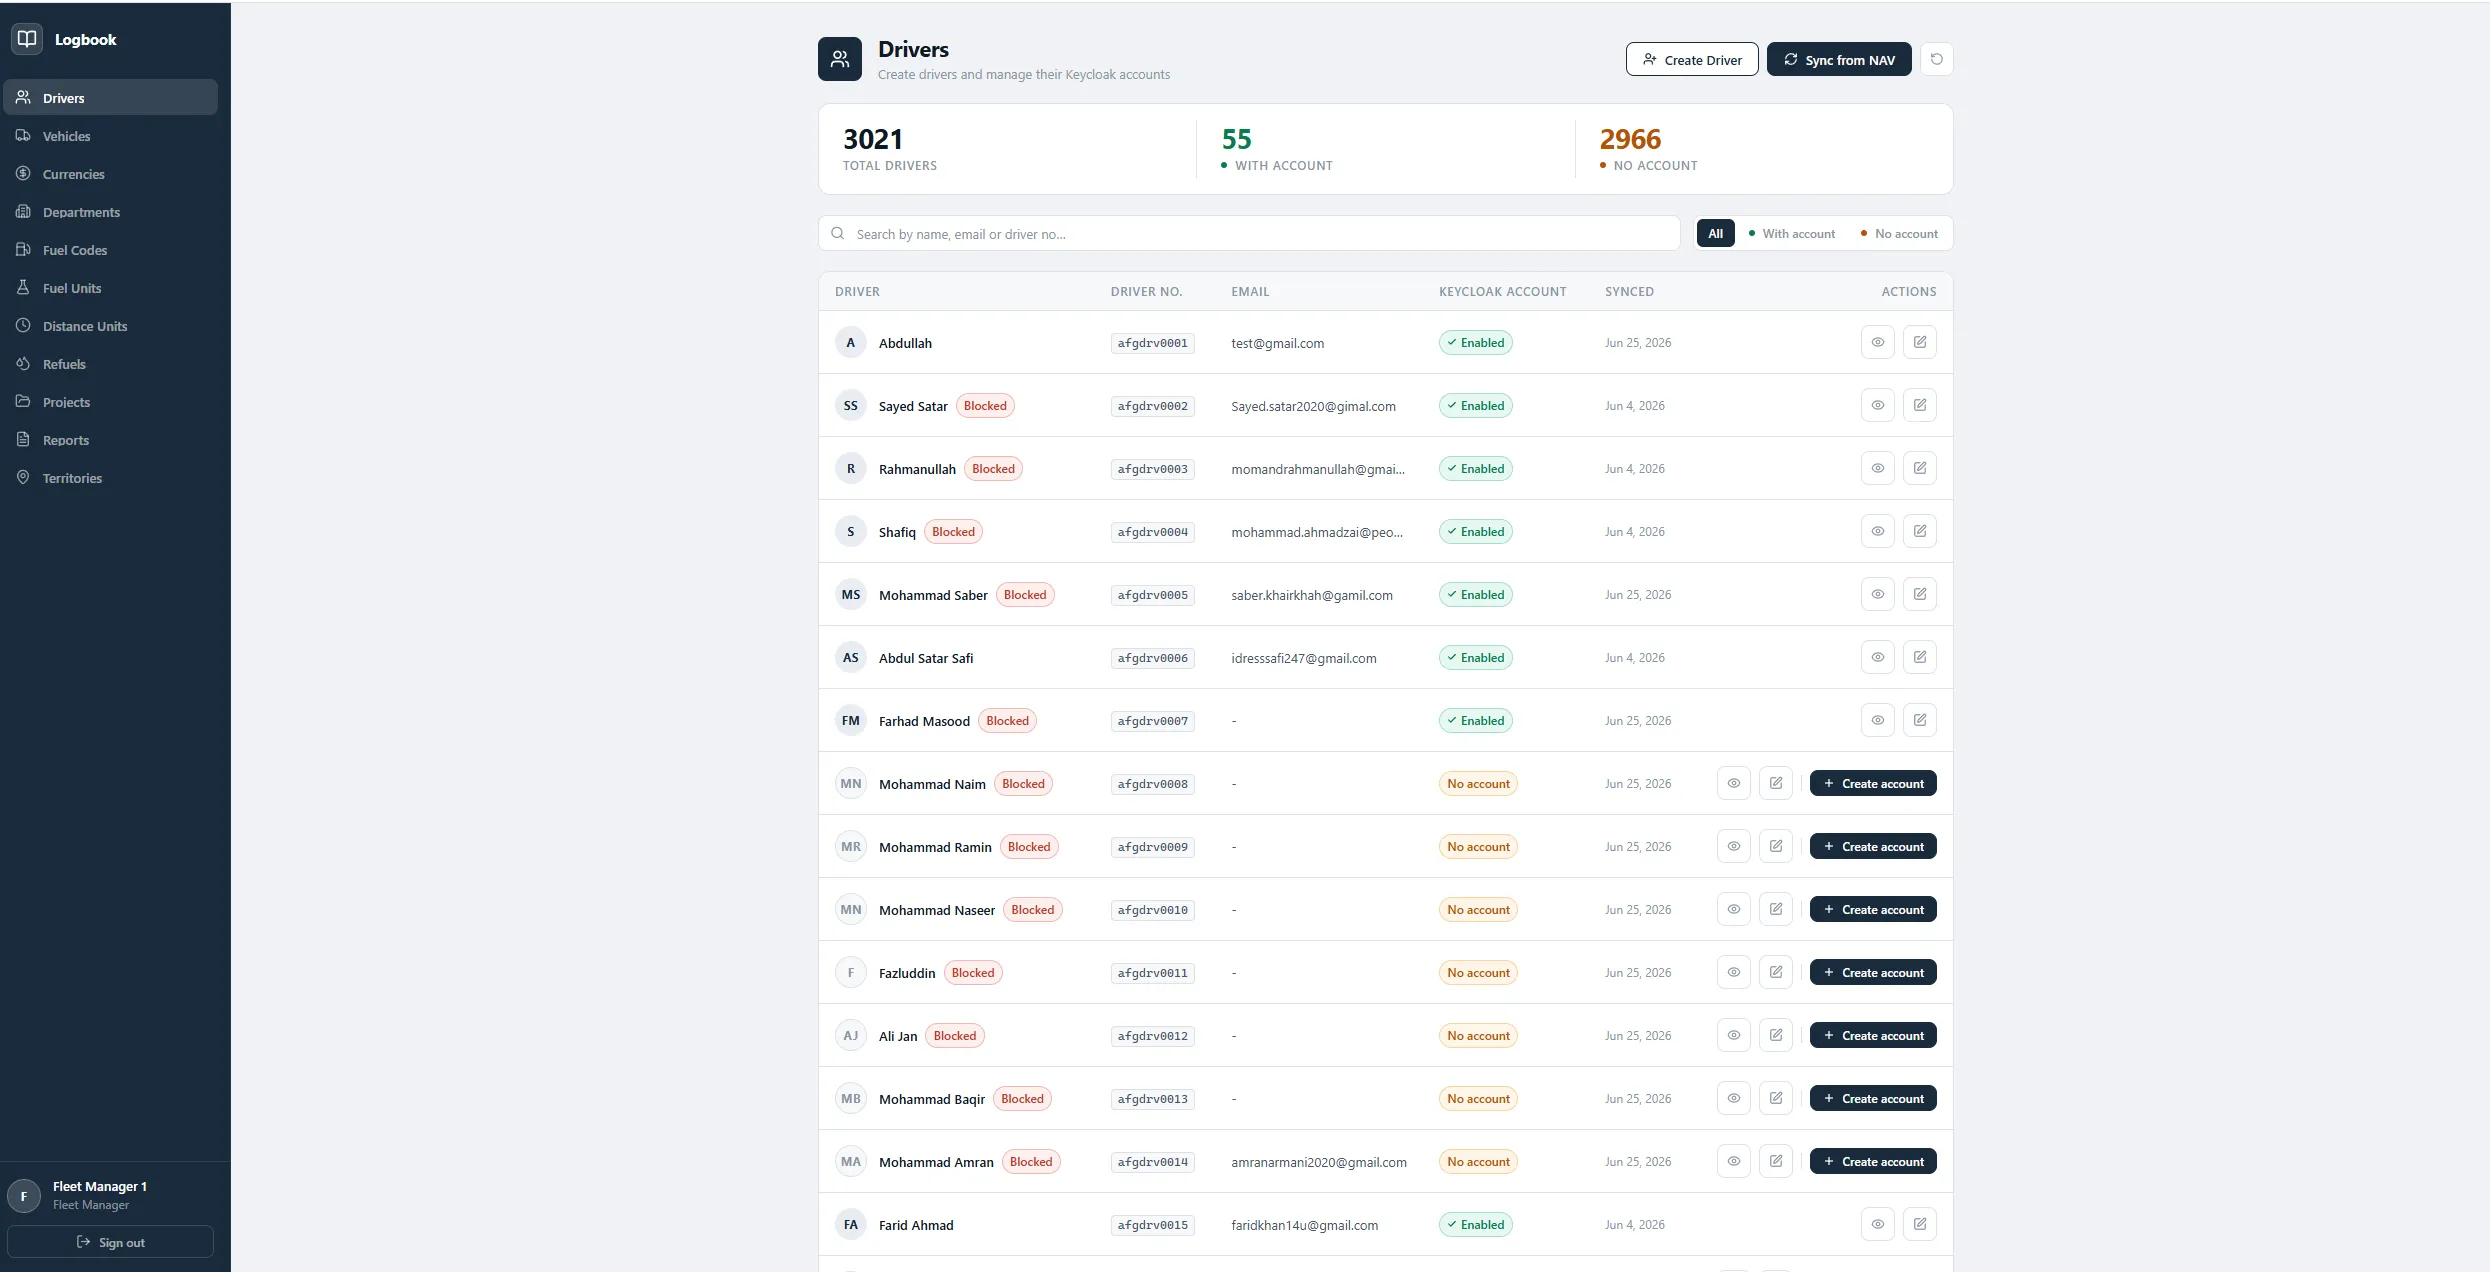View Mohammad Naim's details
The width and height of the screenshot is (2490, 1272).
tap(1733, 783)
